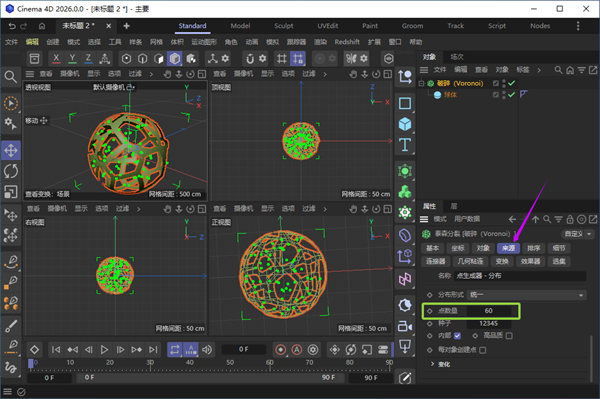This screenshot has height=399, width=600.
Task: Toggle Z axis lock
Action: point(88,59)
